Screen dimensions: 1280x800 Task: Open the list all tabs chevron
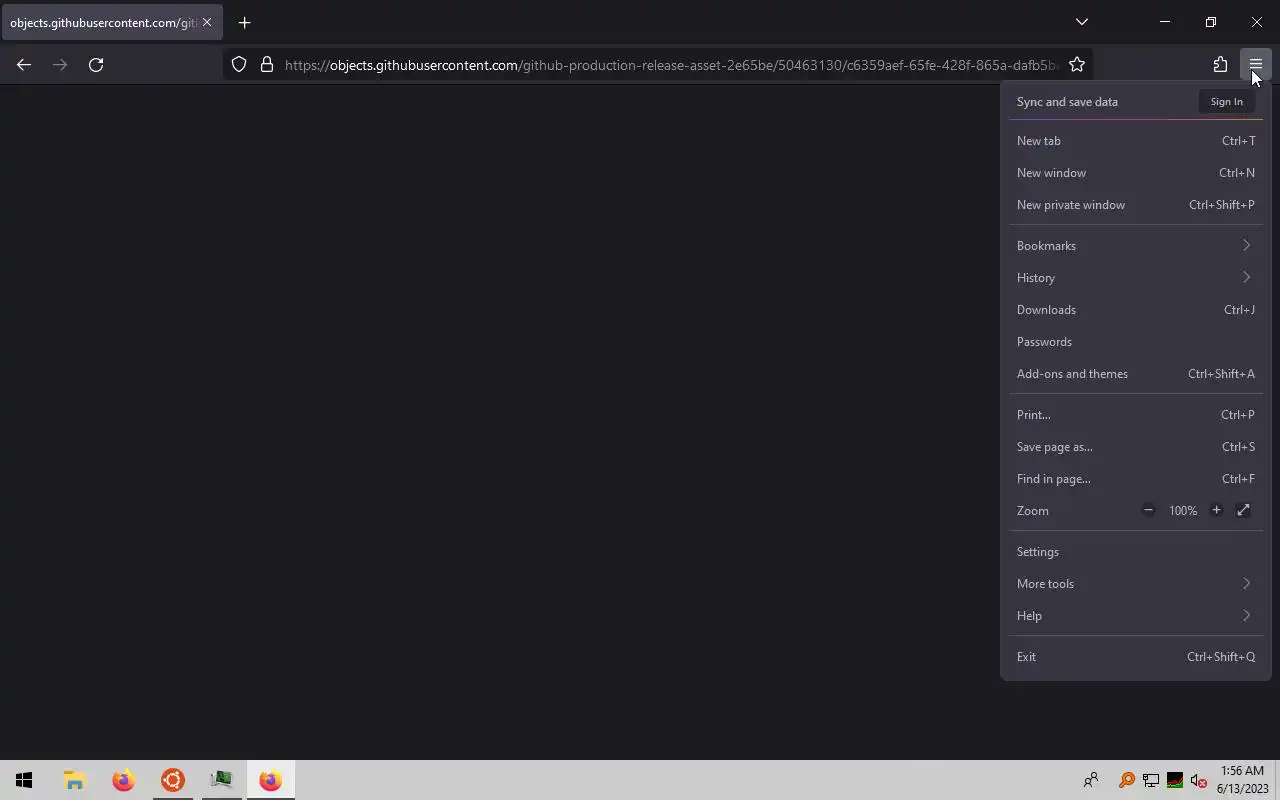(1082, 22)
